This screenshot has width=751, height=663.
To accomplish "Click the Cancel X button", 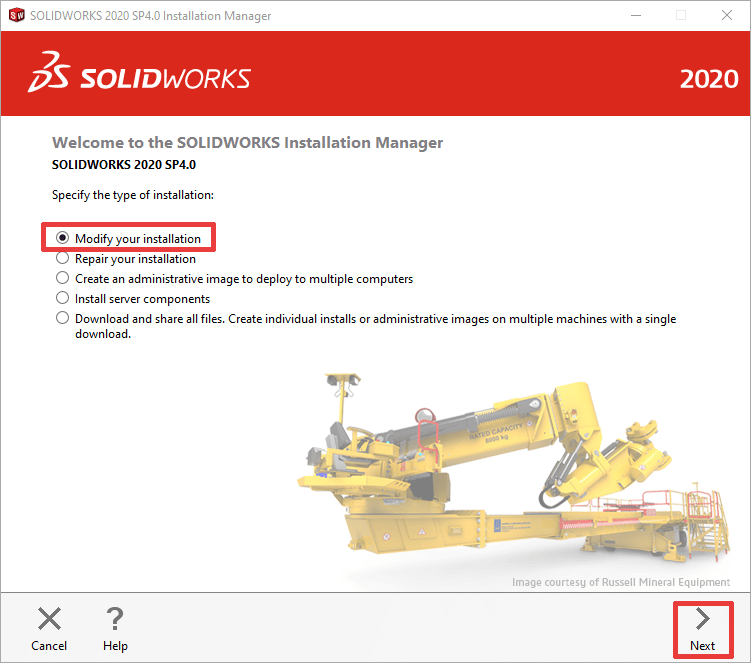I will 49,629.
